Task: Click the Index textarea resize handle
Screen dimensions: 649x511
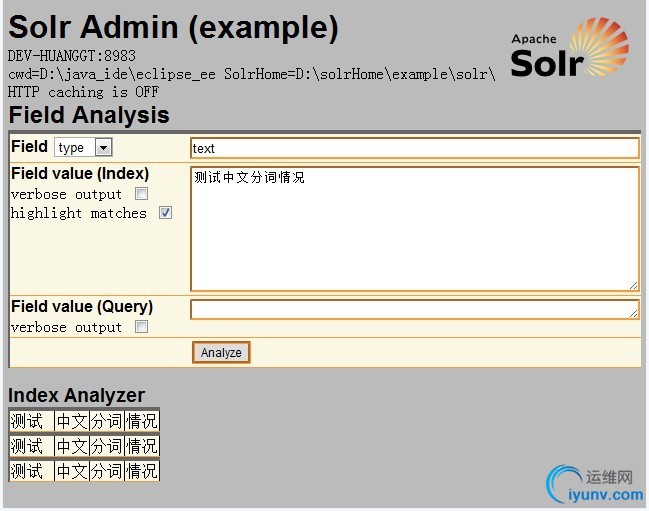Action: (x=633, y=285)
